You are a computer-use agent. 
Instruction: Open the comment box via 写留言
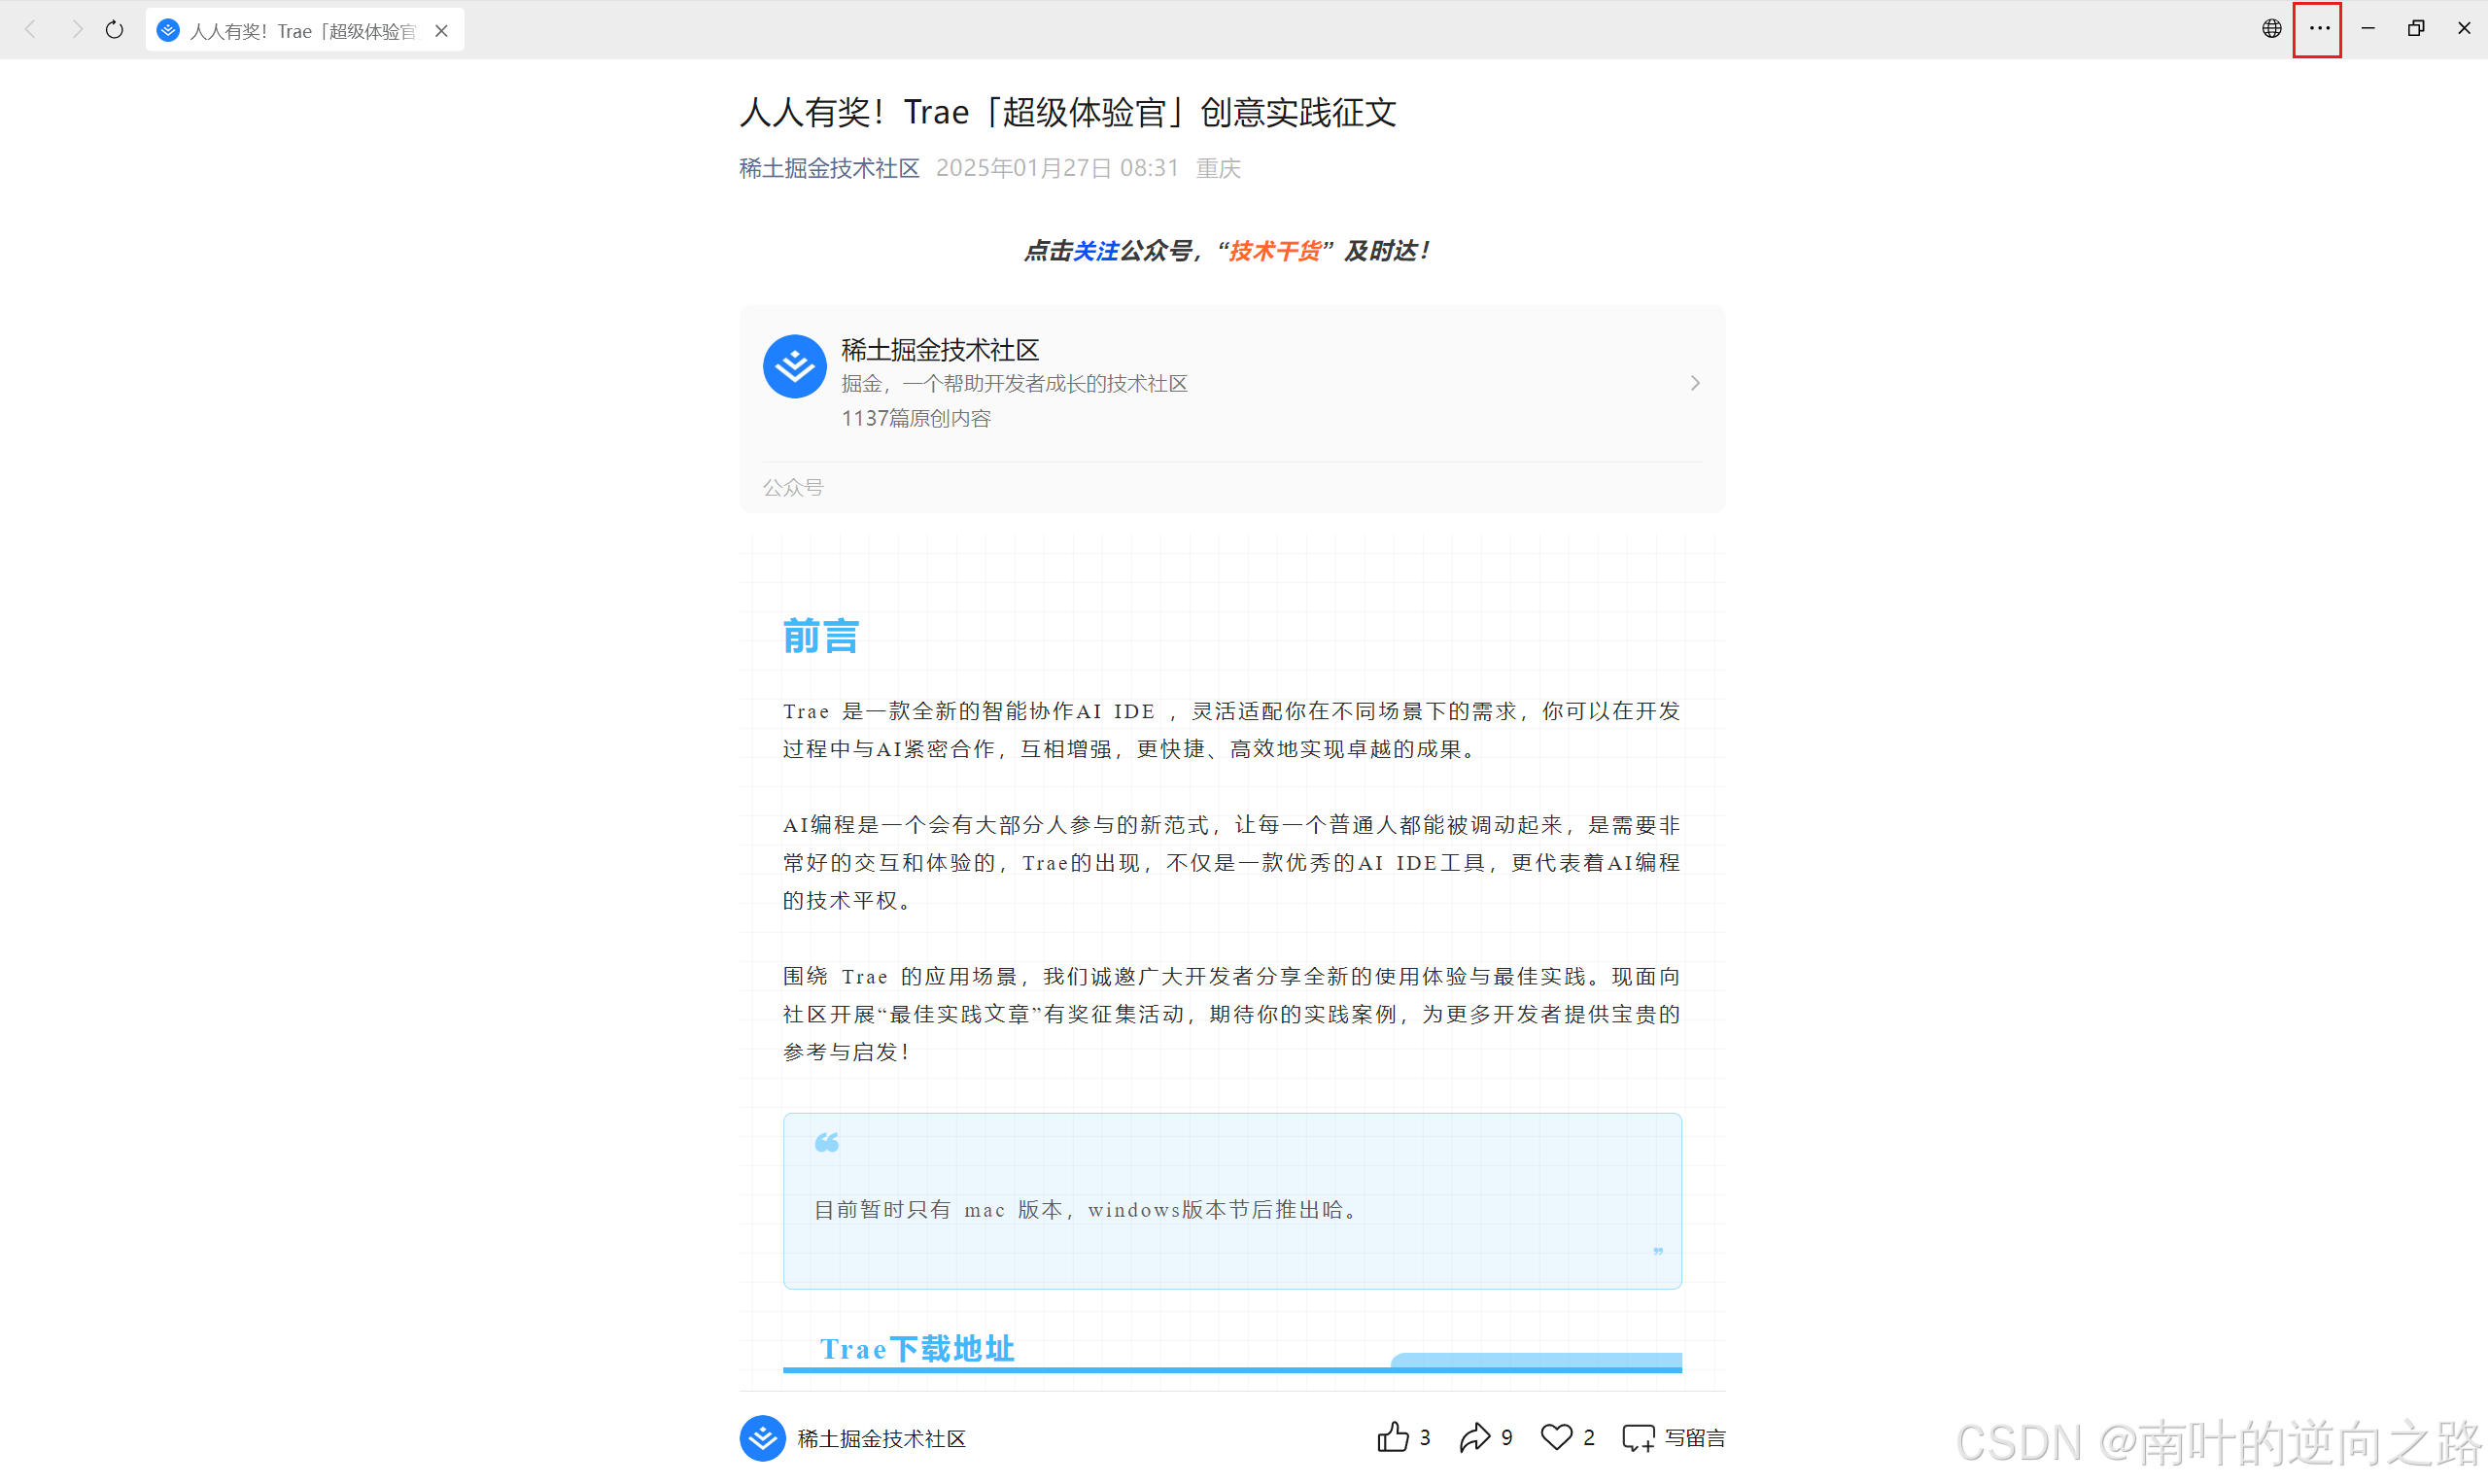pos(1694,1437)
